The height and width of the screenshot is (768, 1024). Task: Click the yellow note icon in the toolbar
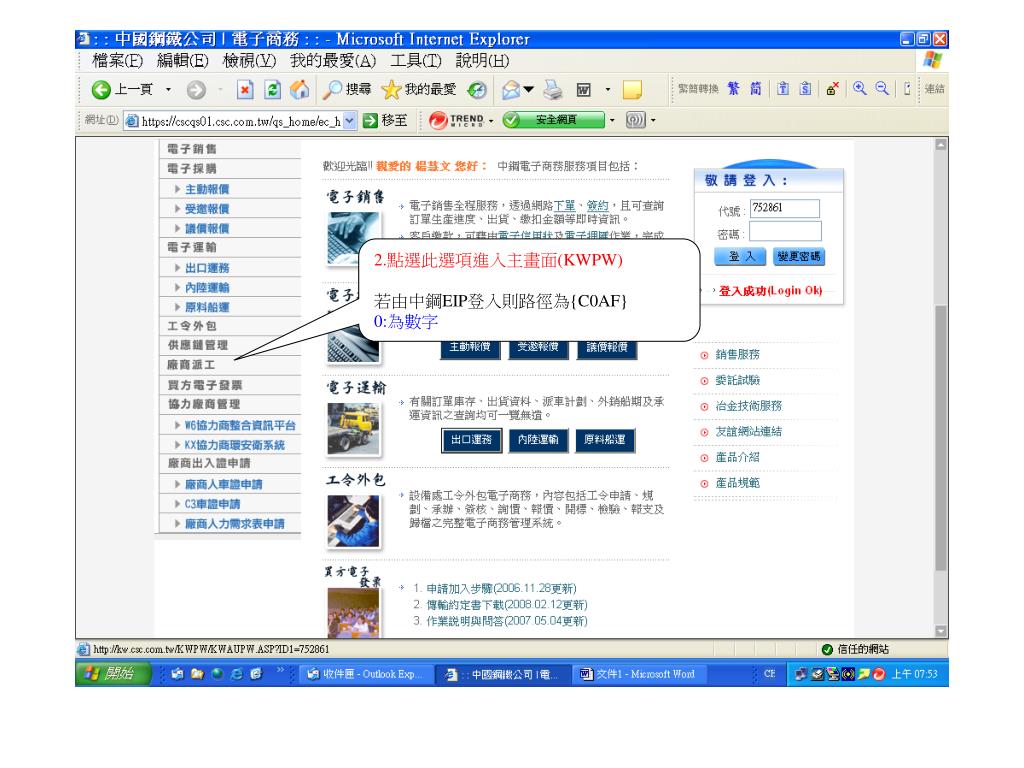(632, 89)
